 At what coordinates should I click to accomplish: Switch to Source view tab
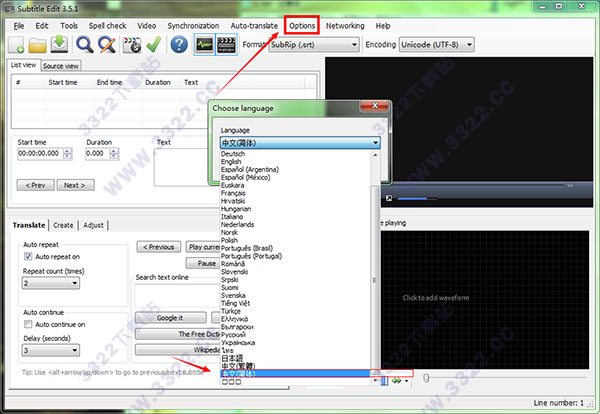click(x=61, y=66)
